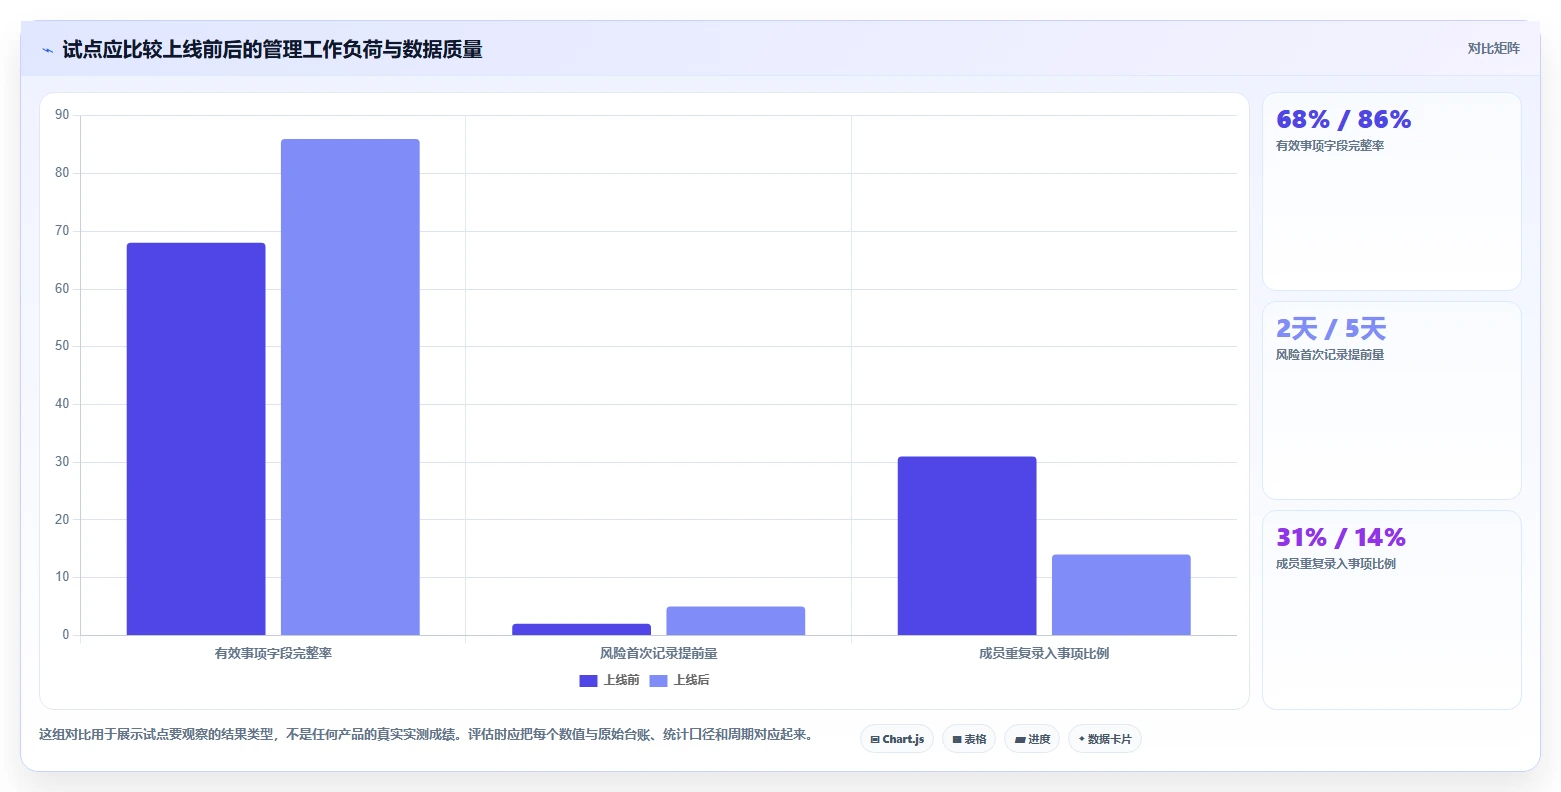Viewport: 1561px width, 792px height.
Task: Click the icon in the 表格 chip
Action: (x=957, y=740)
